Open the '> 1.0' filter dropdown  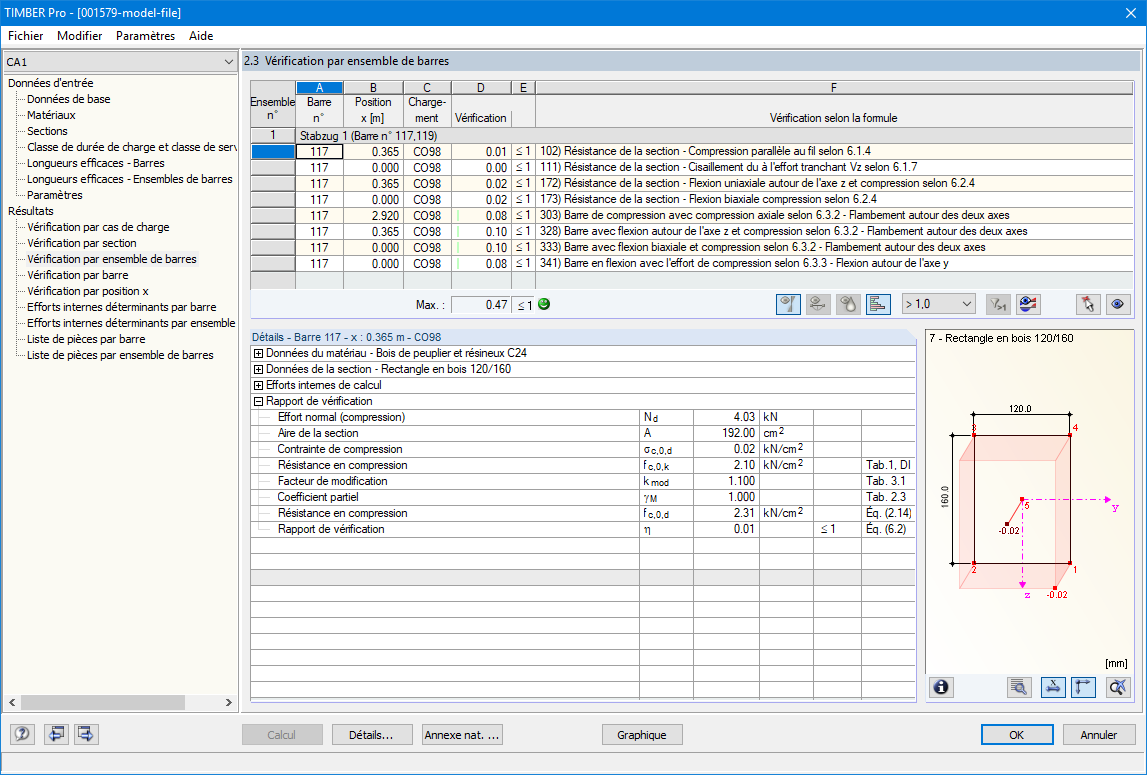click(939, 304)
